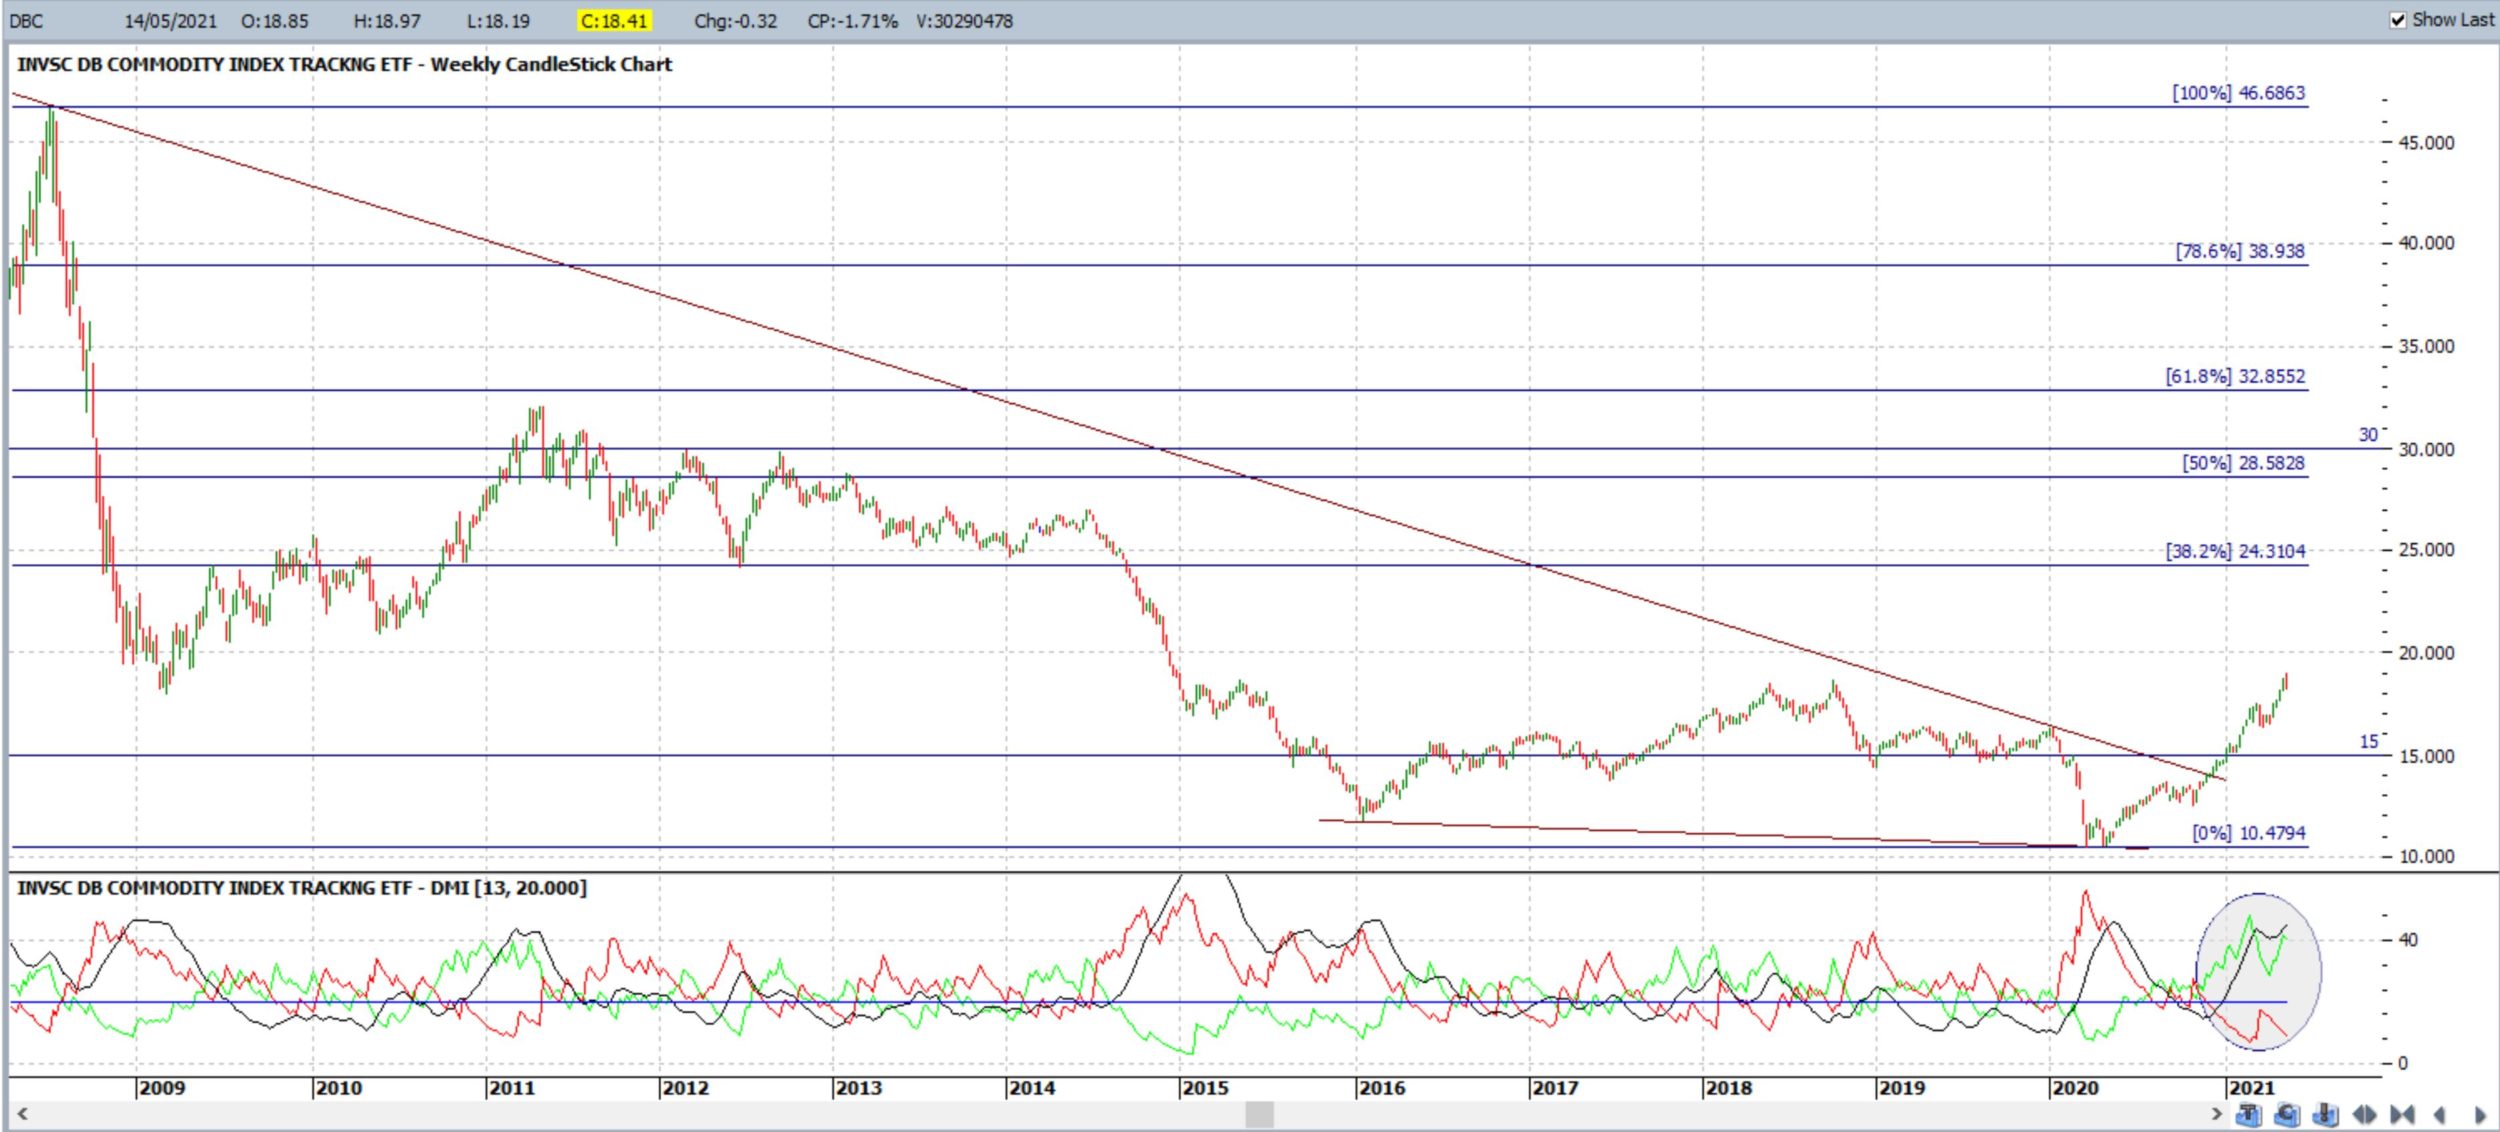
Task: Click the [0%] 10.4794 Fibonacci label
Action: click(x=2249, y=833)
